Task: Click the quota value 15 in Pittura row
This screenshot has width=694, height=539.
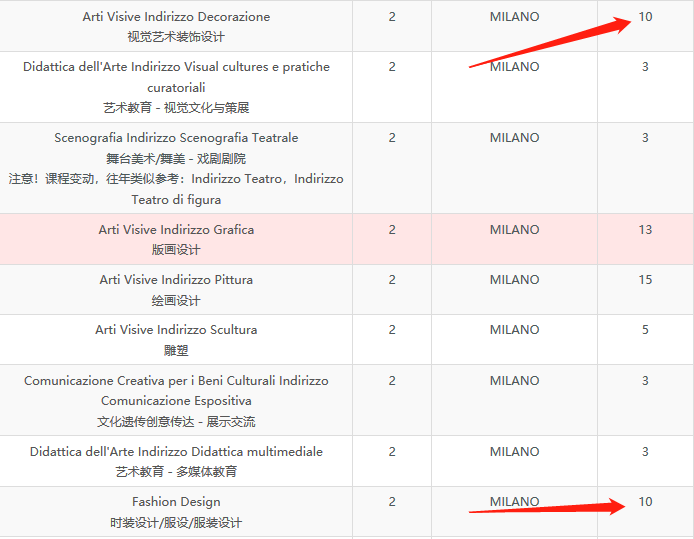Action: tap(645, 280)
